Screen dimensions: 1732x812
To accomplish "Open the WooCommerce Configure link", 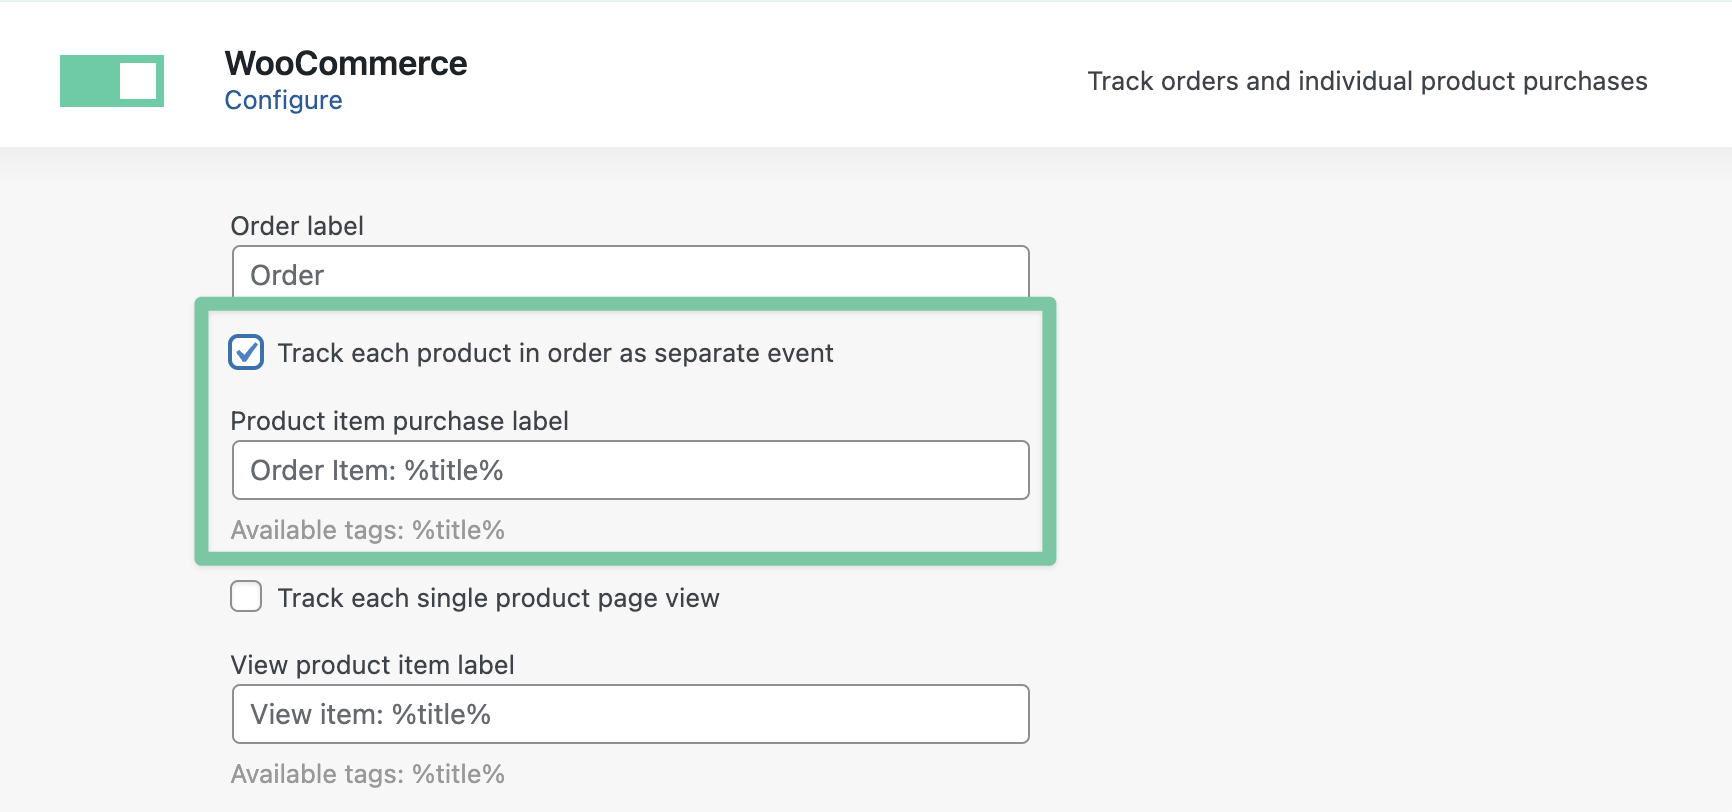I will pyautogui.click(x=283, y=99).
